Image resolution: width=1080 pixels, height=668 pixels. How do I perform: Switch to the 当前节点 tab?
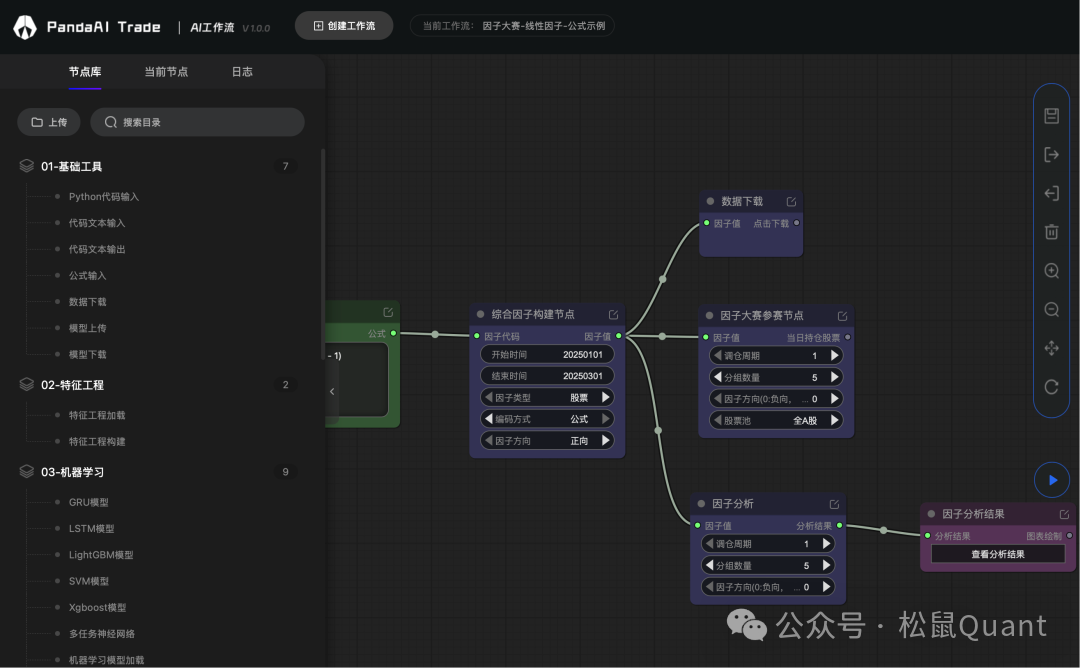point(166,72)
